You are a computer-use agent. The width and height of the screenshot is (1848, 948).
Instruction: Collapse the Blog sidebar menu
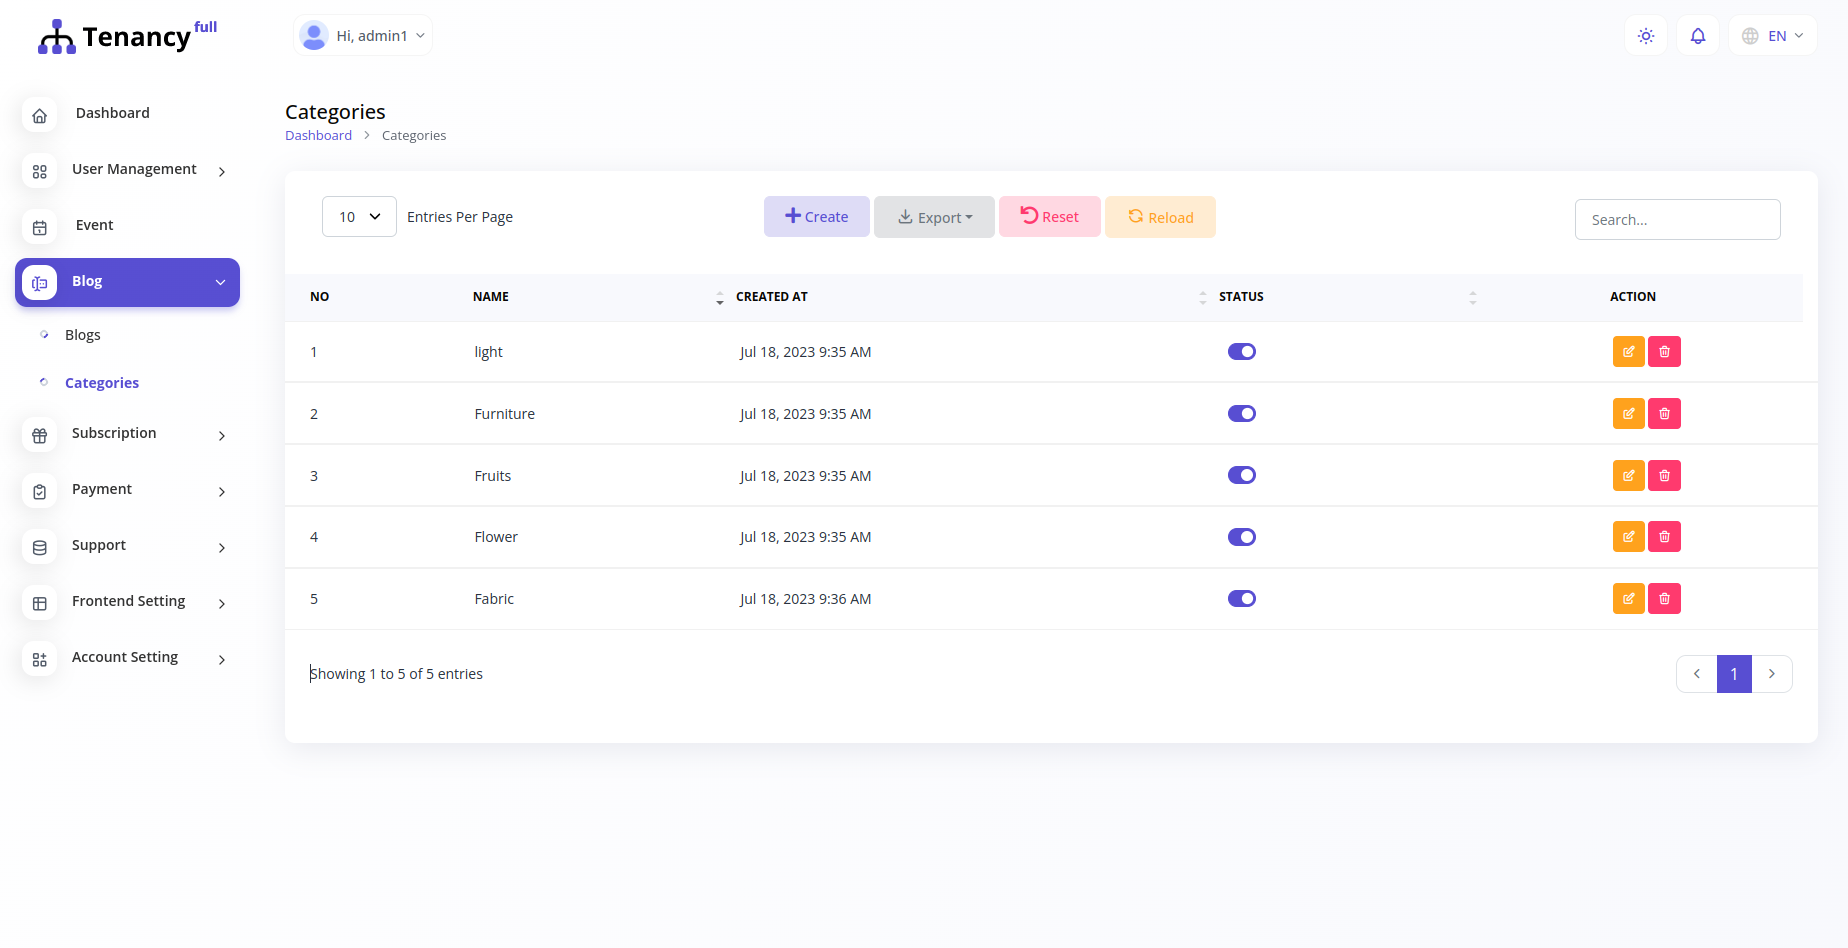click(127, 281)
